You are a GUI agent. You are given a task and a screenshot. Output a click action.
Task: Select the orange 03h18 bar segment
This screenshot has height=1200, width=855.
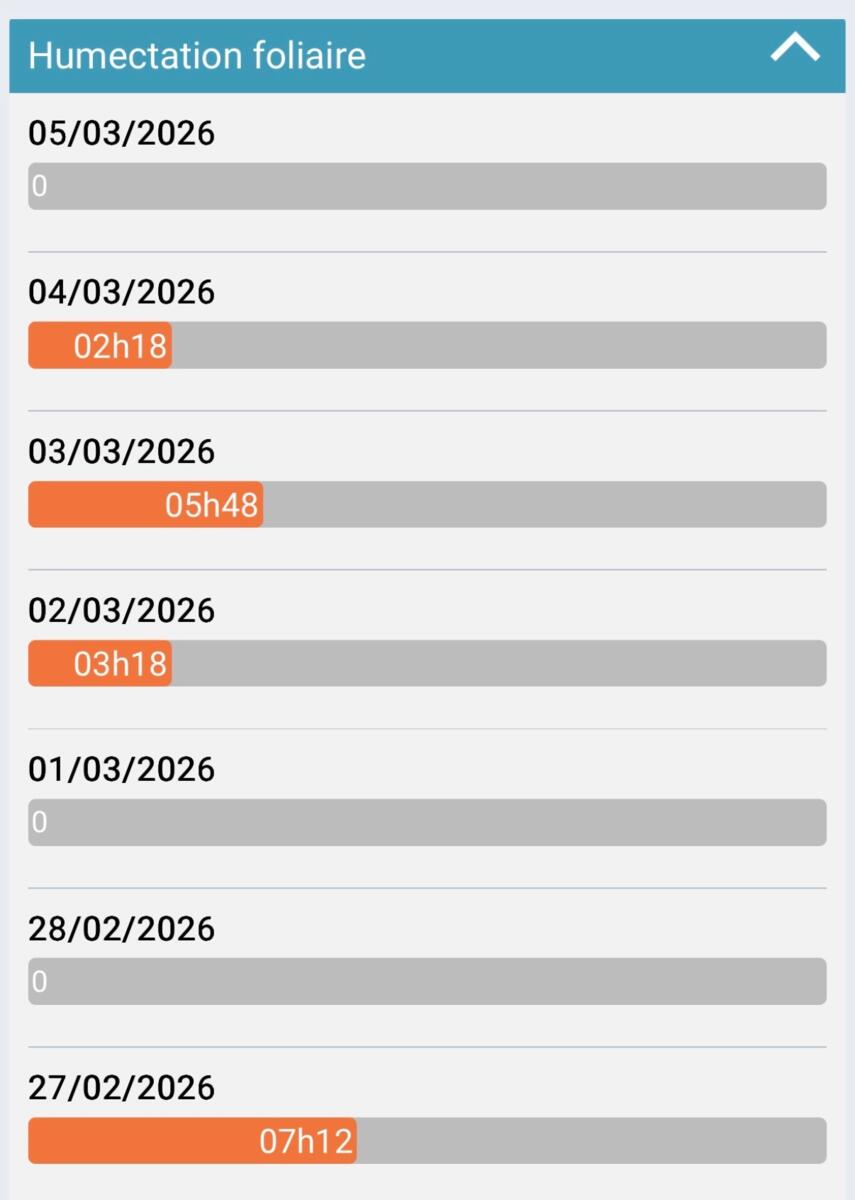[x=100, y=663]
